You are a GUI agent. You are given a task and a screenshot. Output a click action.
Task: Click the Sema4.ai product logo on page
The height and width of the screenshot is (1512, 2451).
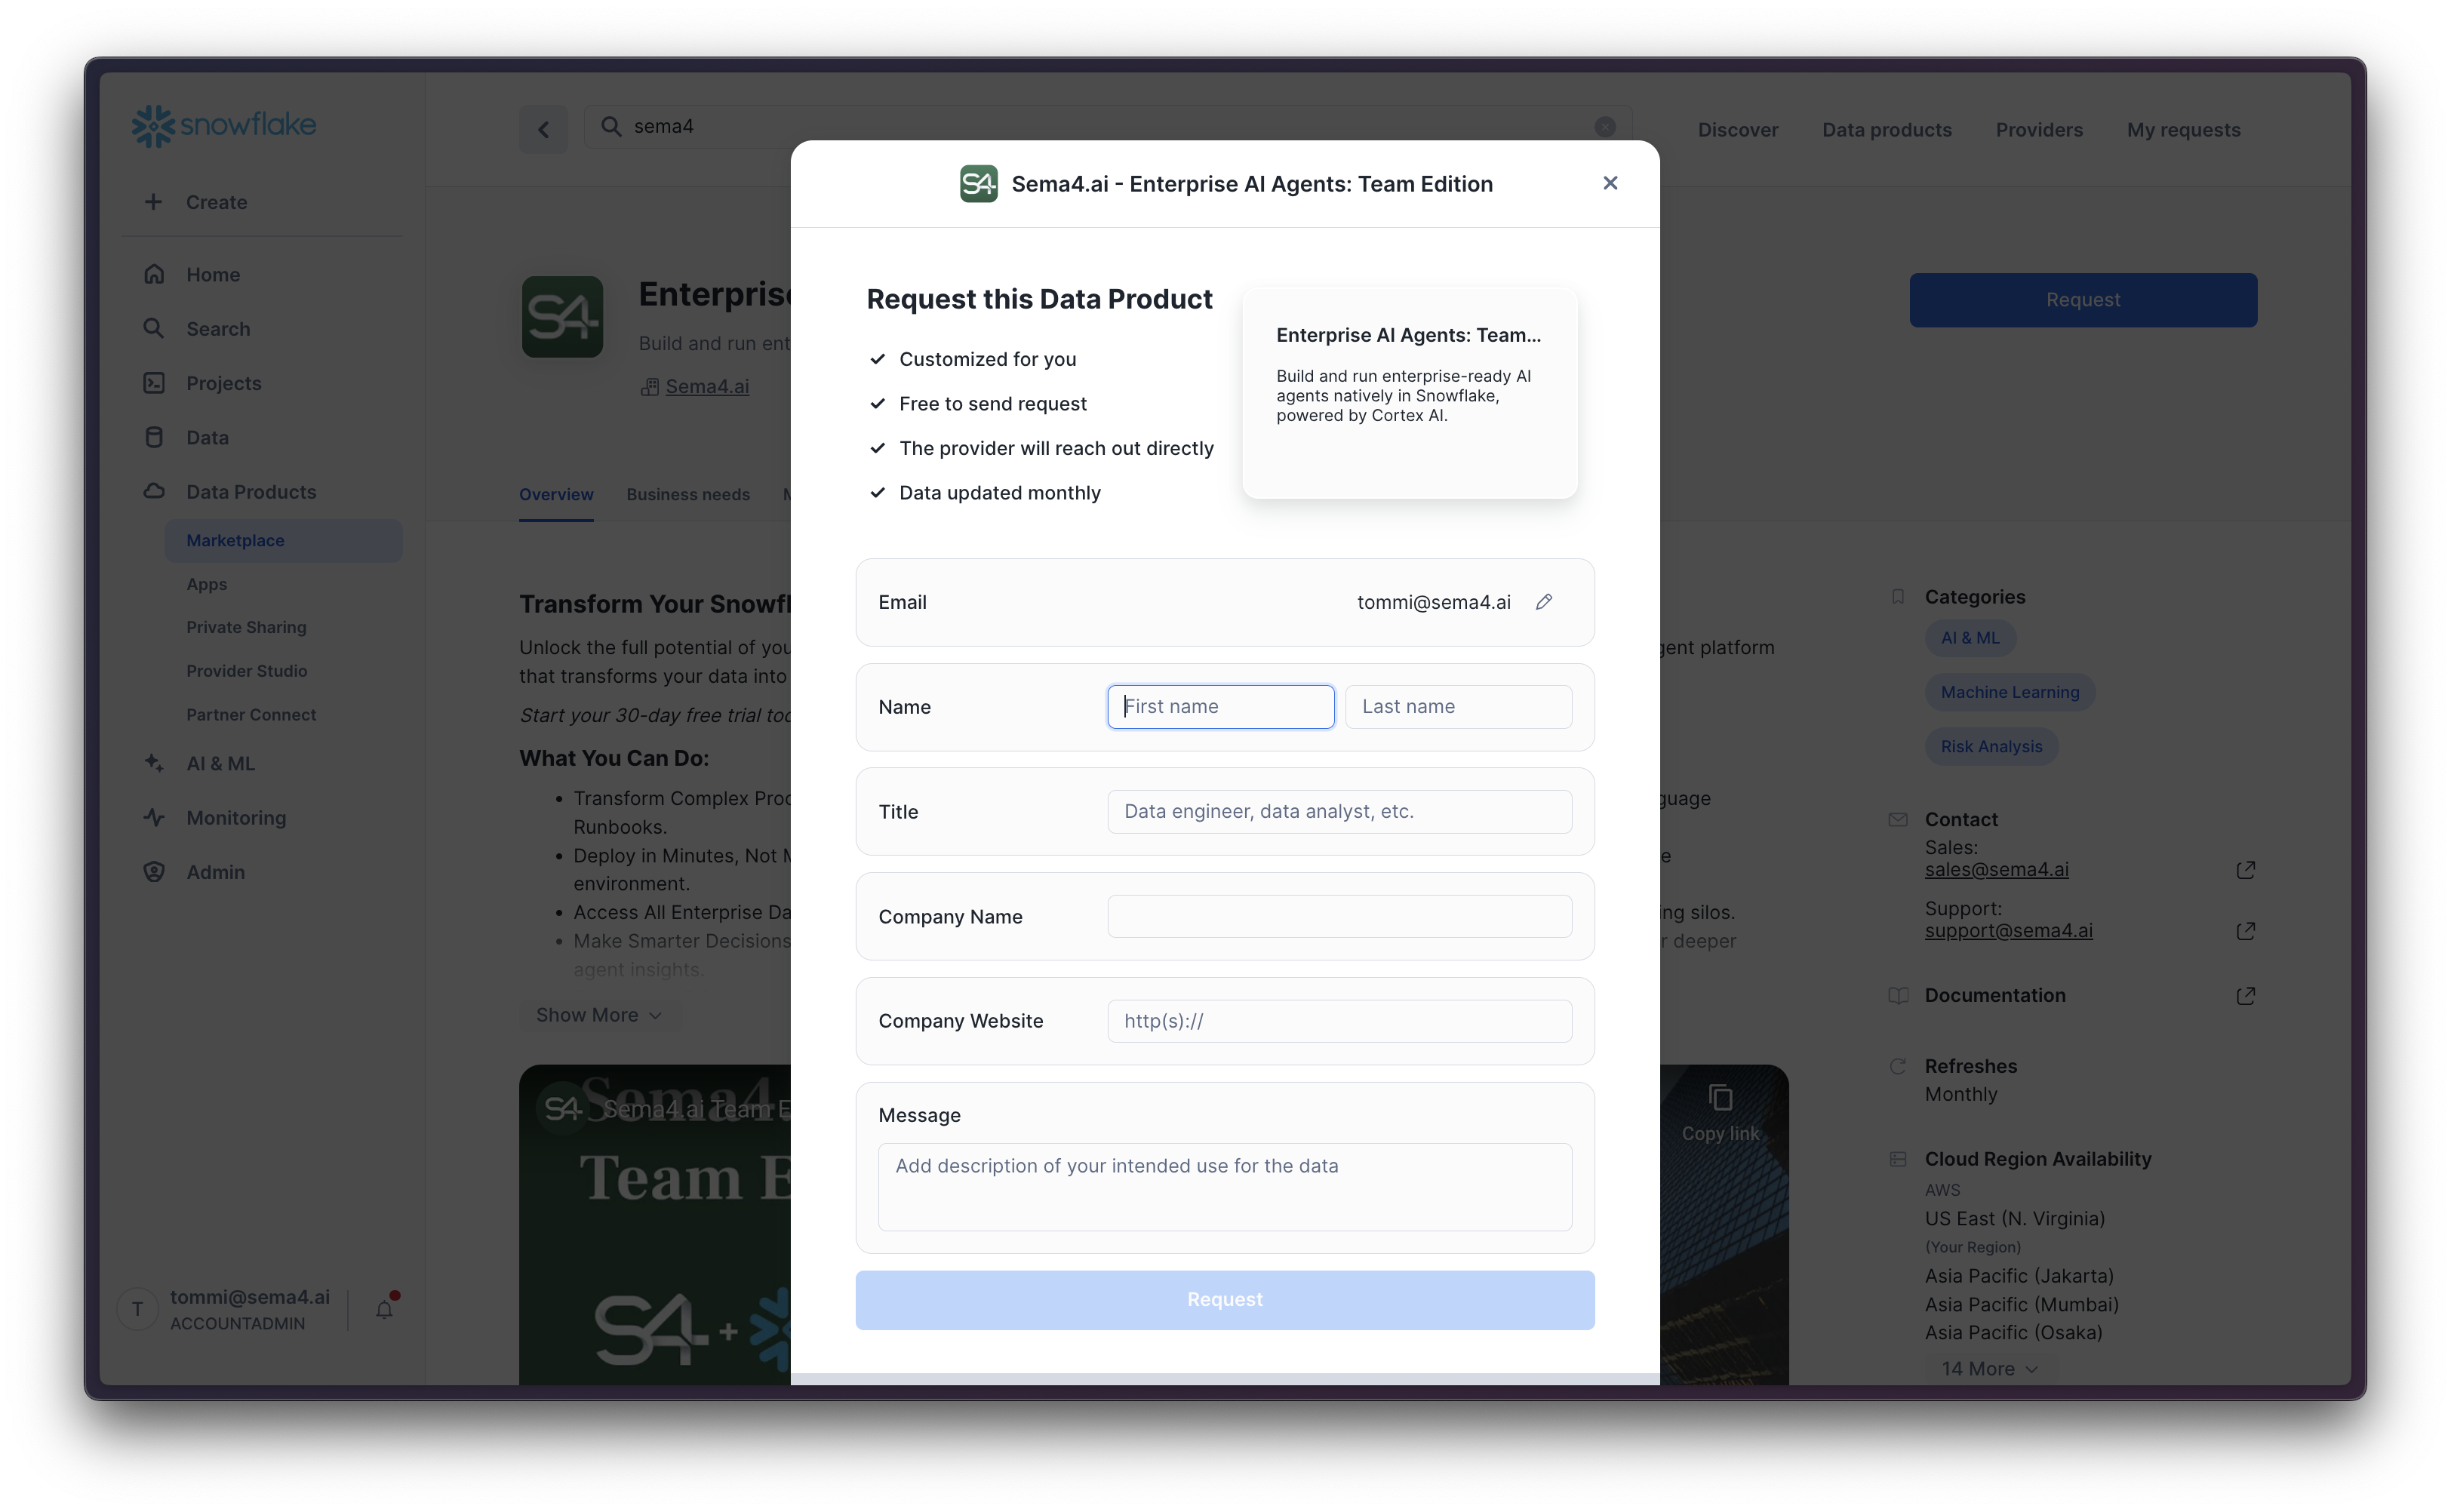(x=562, y=317)
